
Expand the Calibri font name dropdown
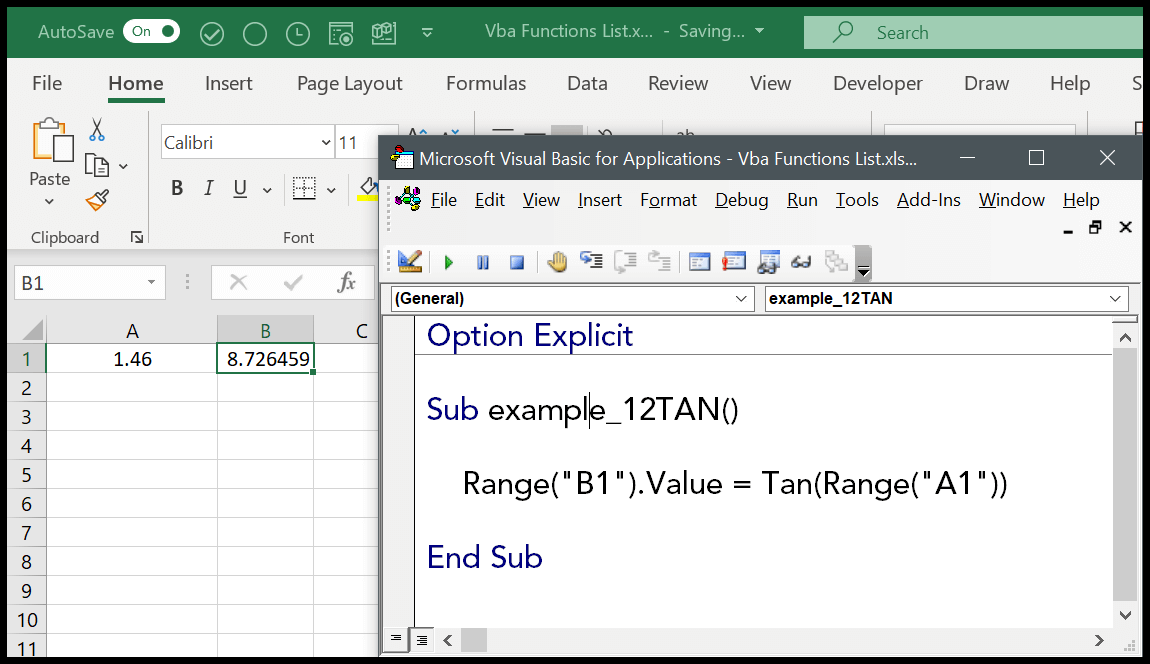(326, 143)
